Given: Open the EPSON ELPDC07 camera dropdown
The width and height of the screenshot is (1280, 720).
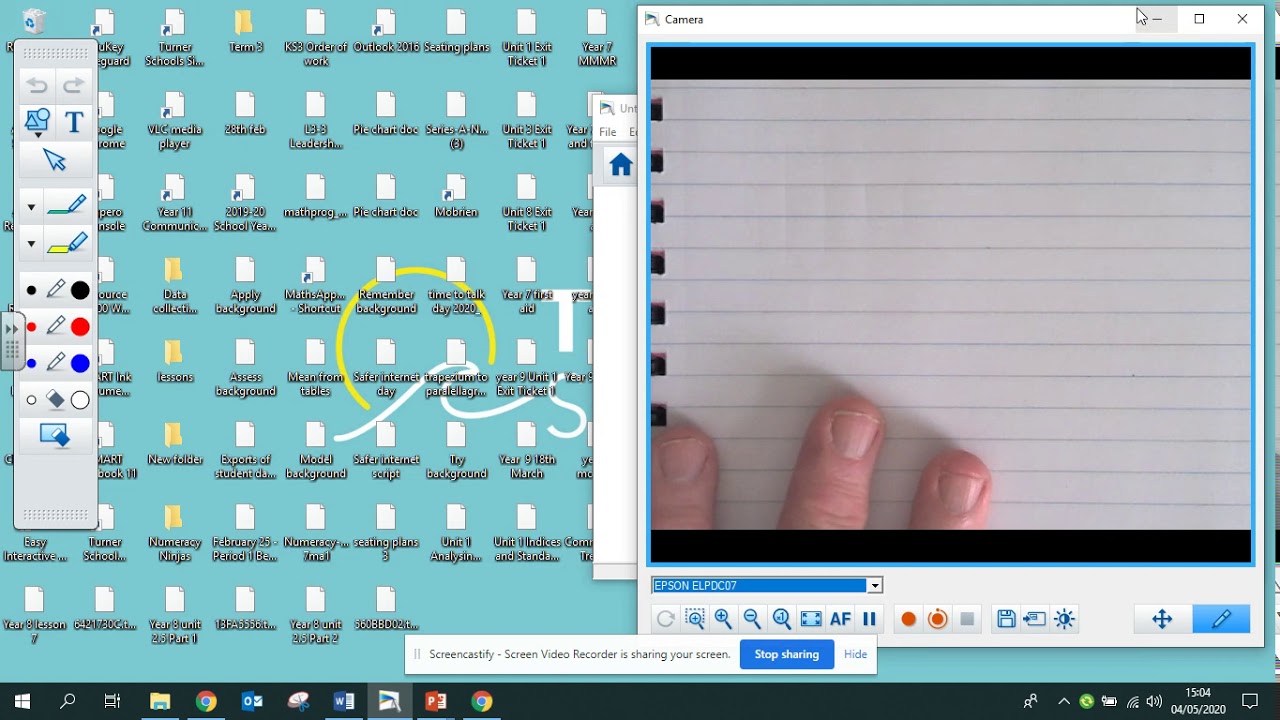Looking at the screenshot, I should [x=874, y=586].
